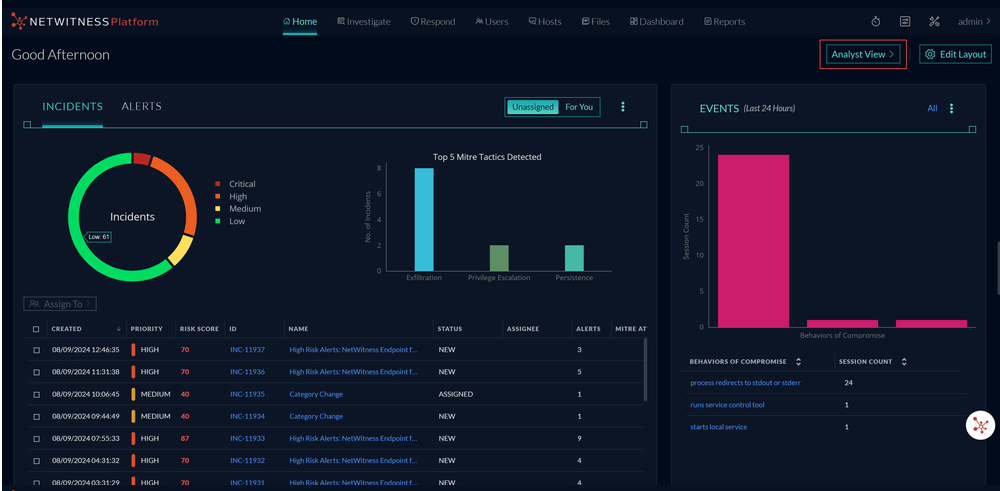Viewport: 1000px width, 491px height.
Task: Open High Risk Alerts name for INC-11933
Action: 353,439
